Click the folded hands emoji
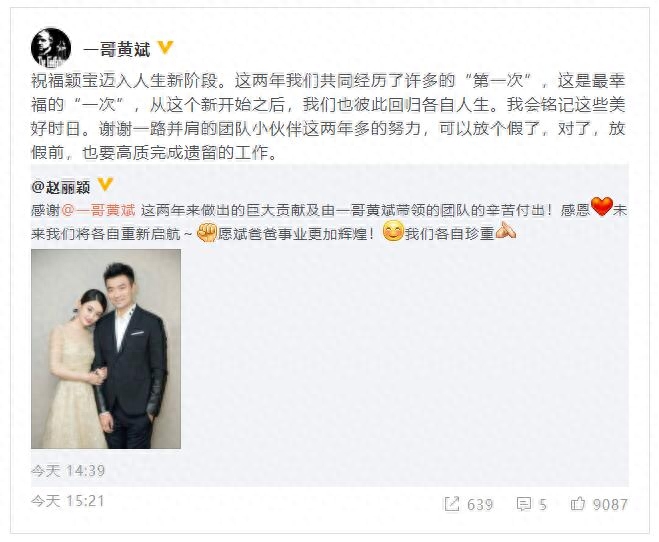Image resolution: width=659 pixels, height=542 pixels. click(506, 231)
